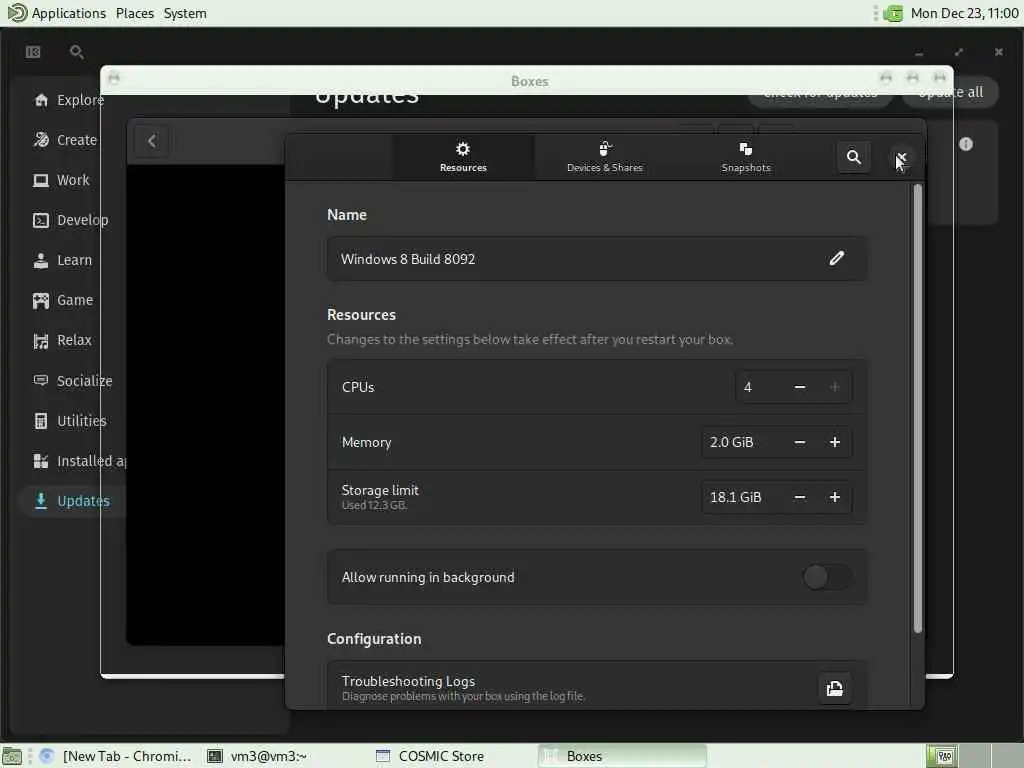Switch to the Resources tab

pyautogui.click(x=463, y=157)
